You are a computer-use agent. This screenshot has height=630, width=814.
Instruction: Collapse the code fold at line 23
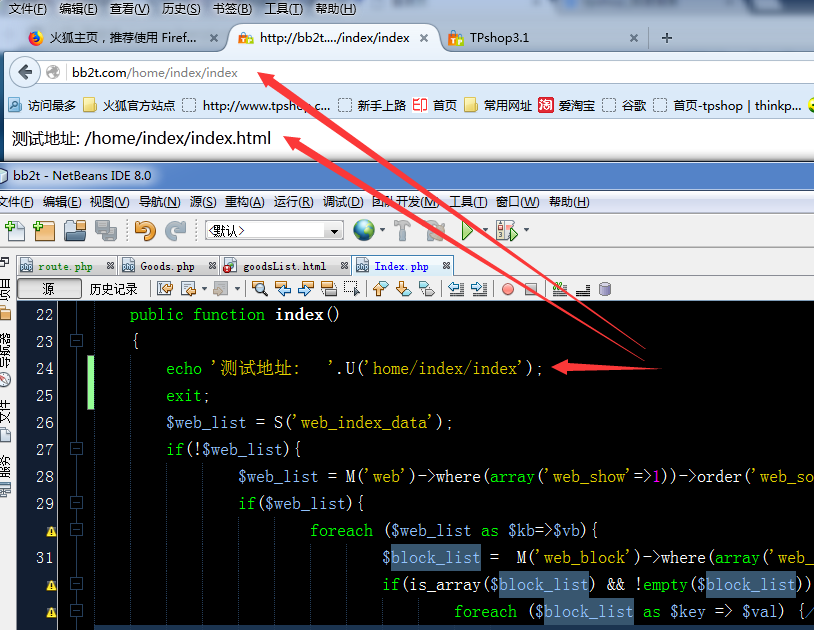pos(75,341)
